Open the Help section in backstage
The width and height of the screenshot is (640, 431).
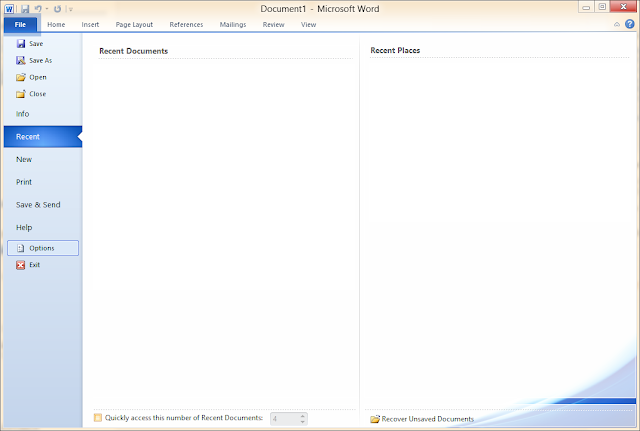[24, 228]
